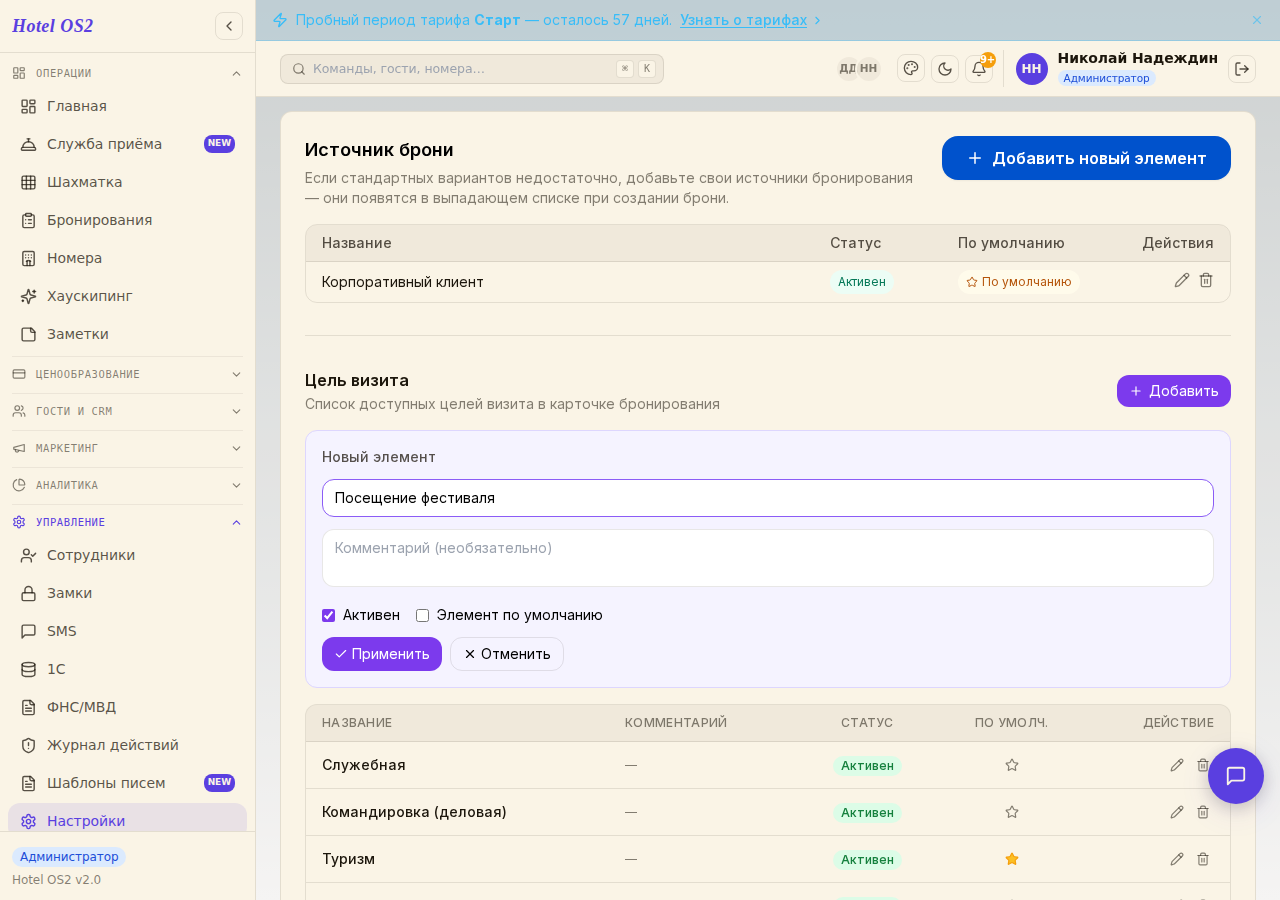Click the Николай Надеждин user name
The height and width of the screenshot is (900, 1280).
[x=1138, y=58]
